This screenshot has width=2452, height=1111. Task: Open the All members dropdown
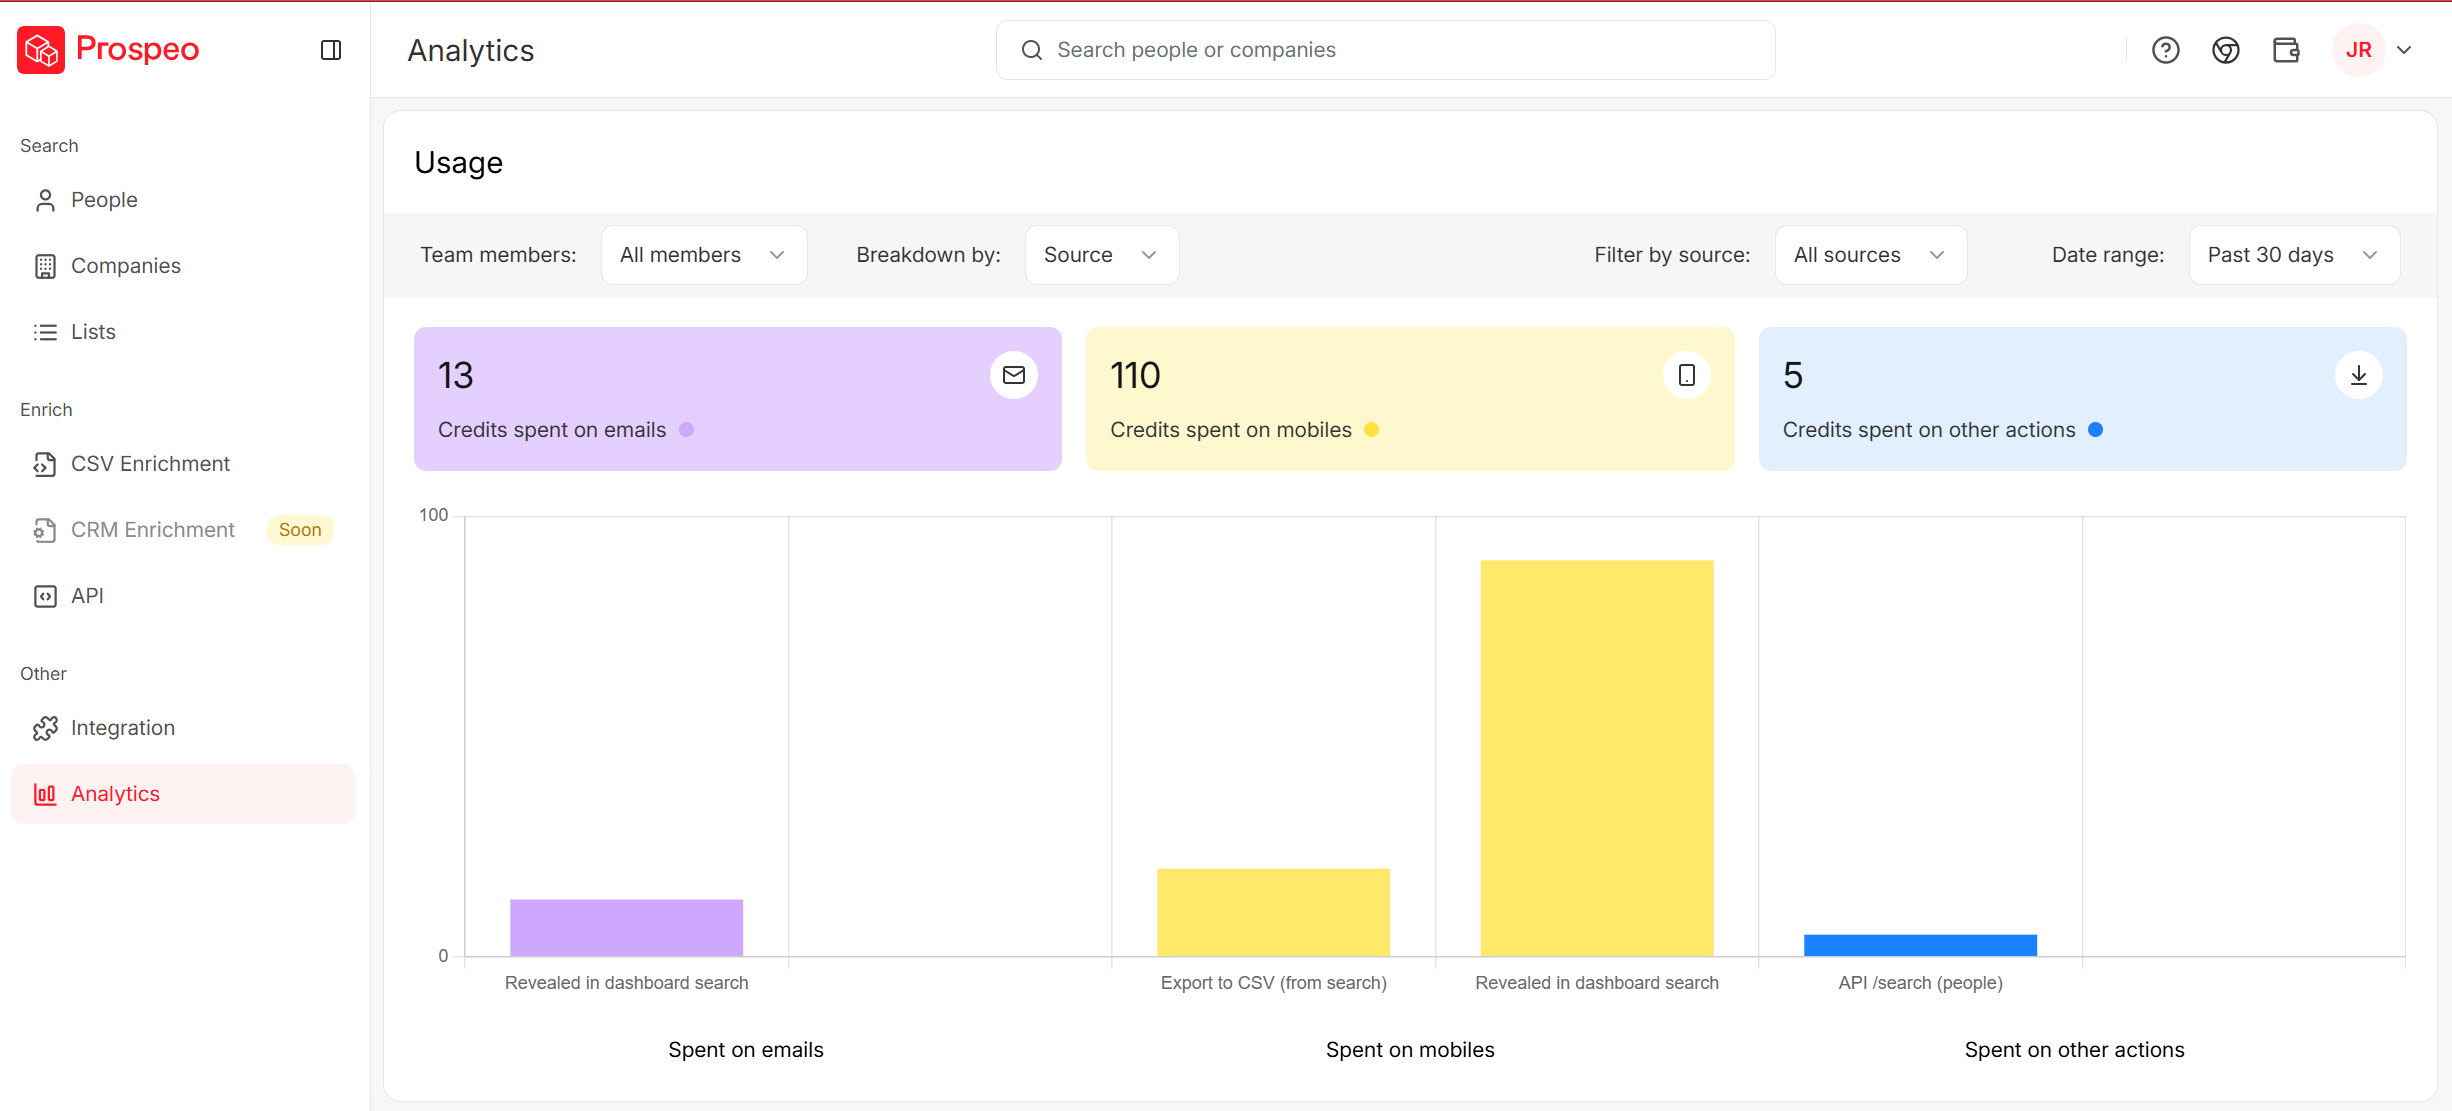pos(703,255)
